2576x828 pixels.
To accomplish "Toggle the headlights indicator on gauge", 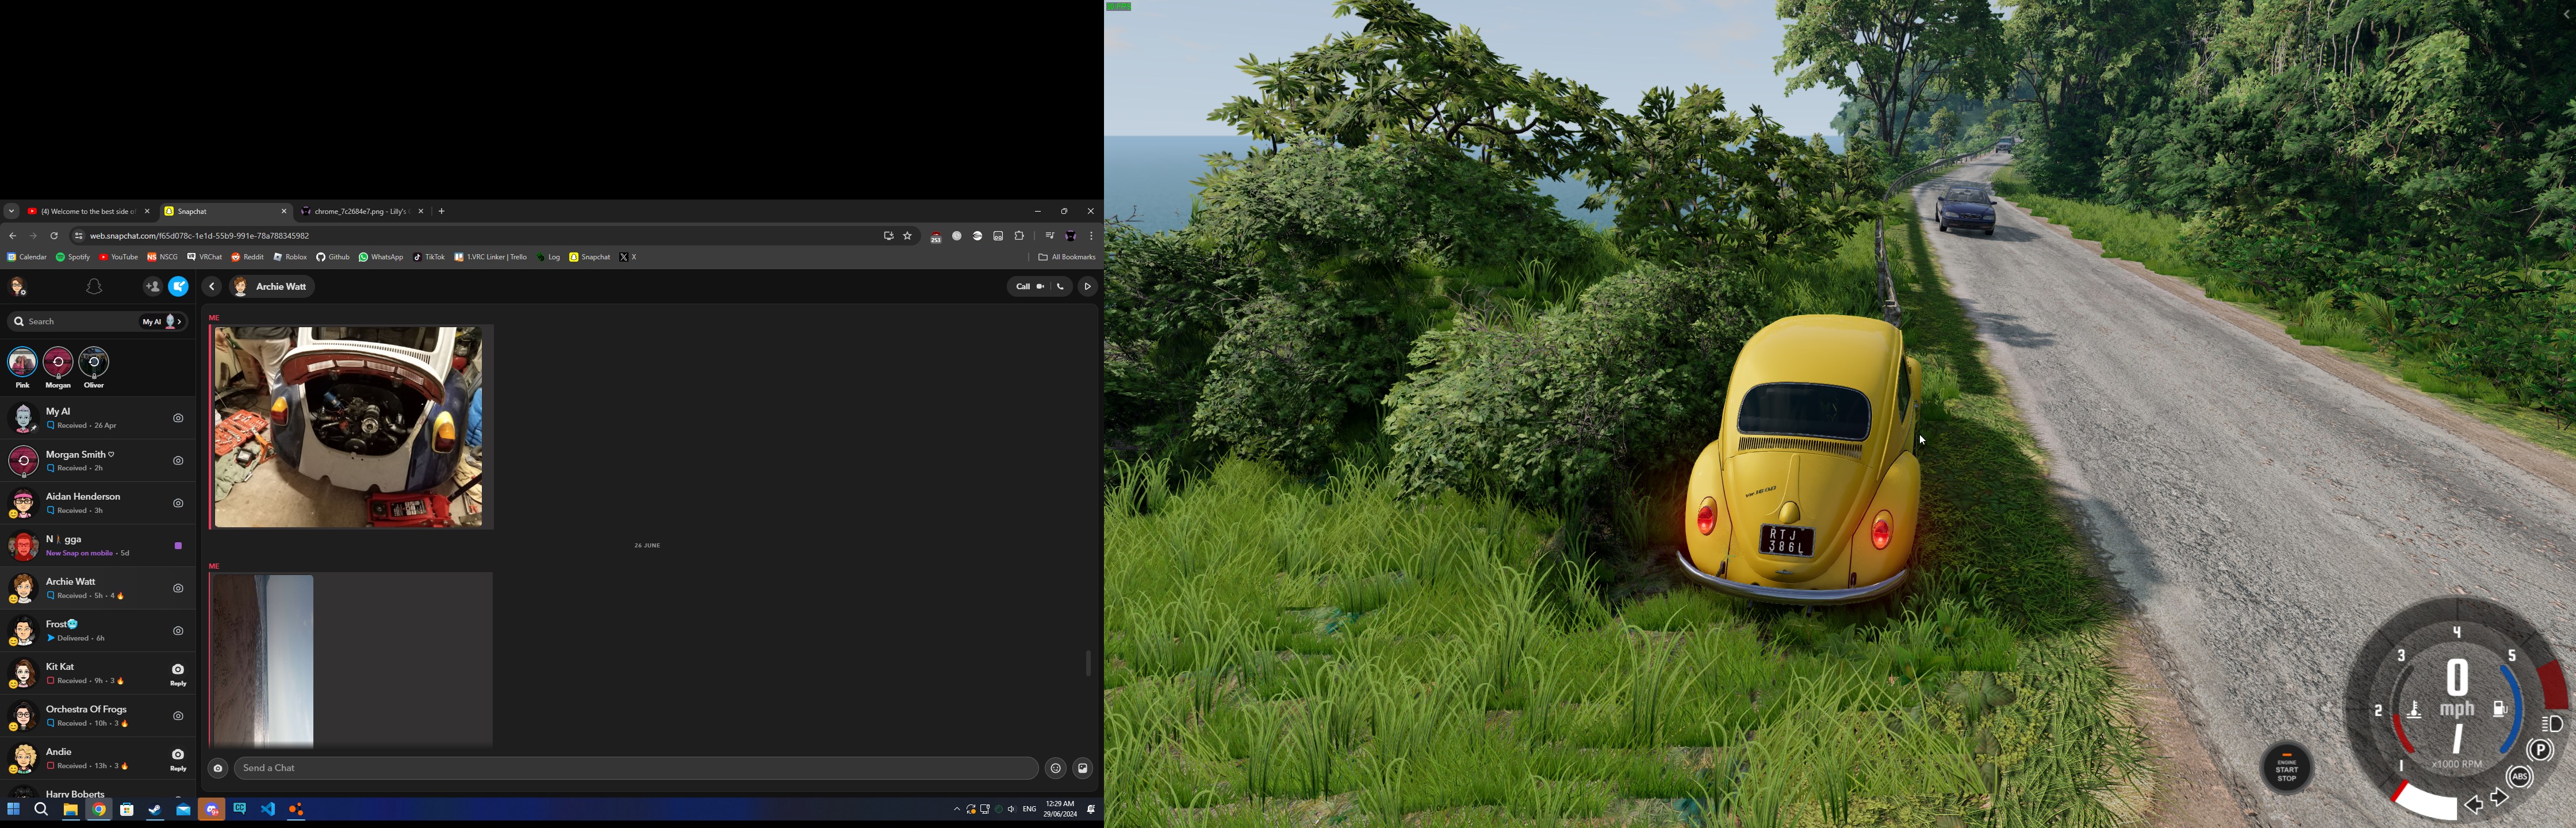I will [x=2551, y=723].
